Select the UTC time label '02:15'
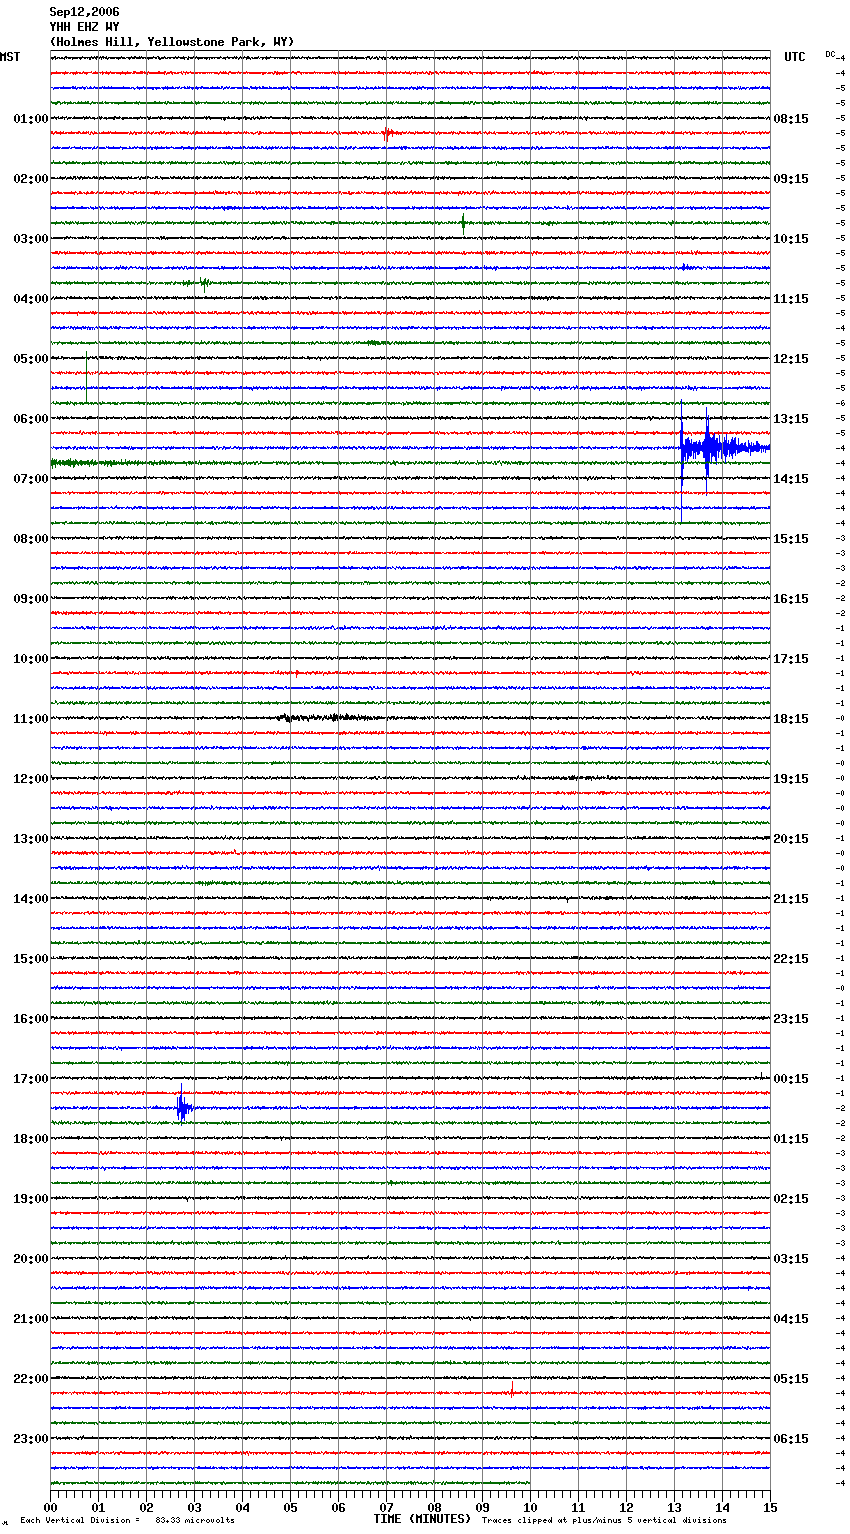 point(791,1199)
